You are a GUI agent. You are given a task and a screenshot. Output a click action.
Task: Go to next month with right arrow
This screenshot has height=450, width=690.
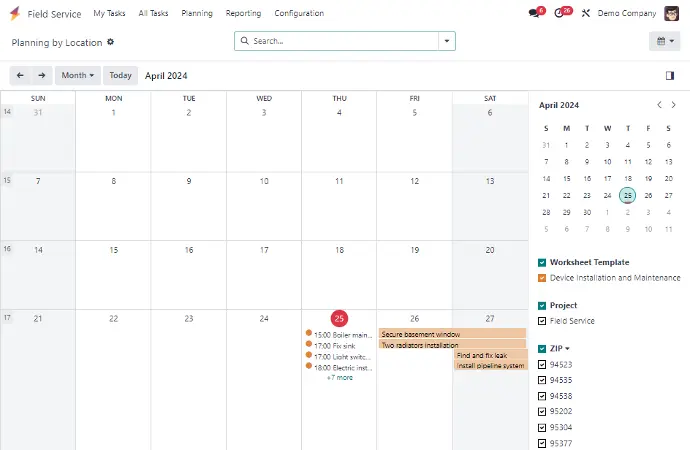tap(42, 76)
